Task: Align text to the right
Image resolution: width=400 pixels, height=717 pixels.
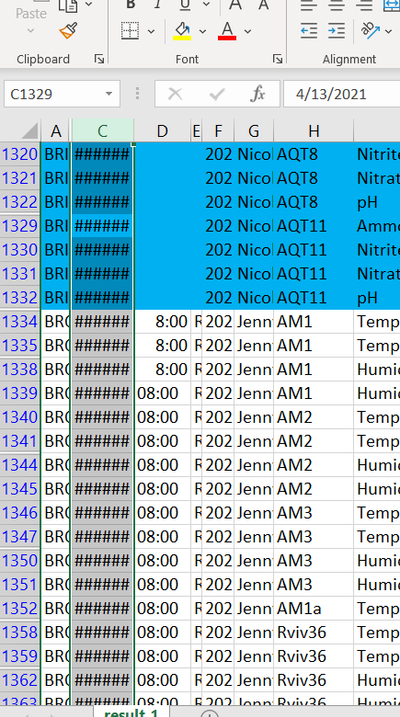Action: (x=364, y=5)
